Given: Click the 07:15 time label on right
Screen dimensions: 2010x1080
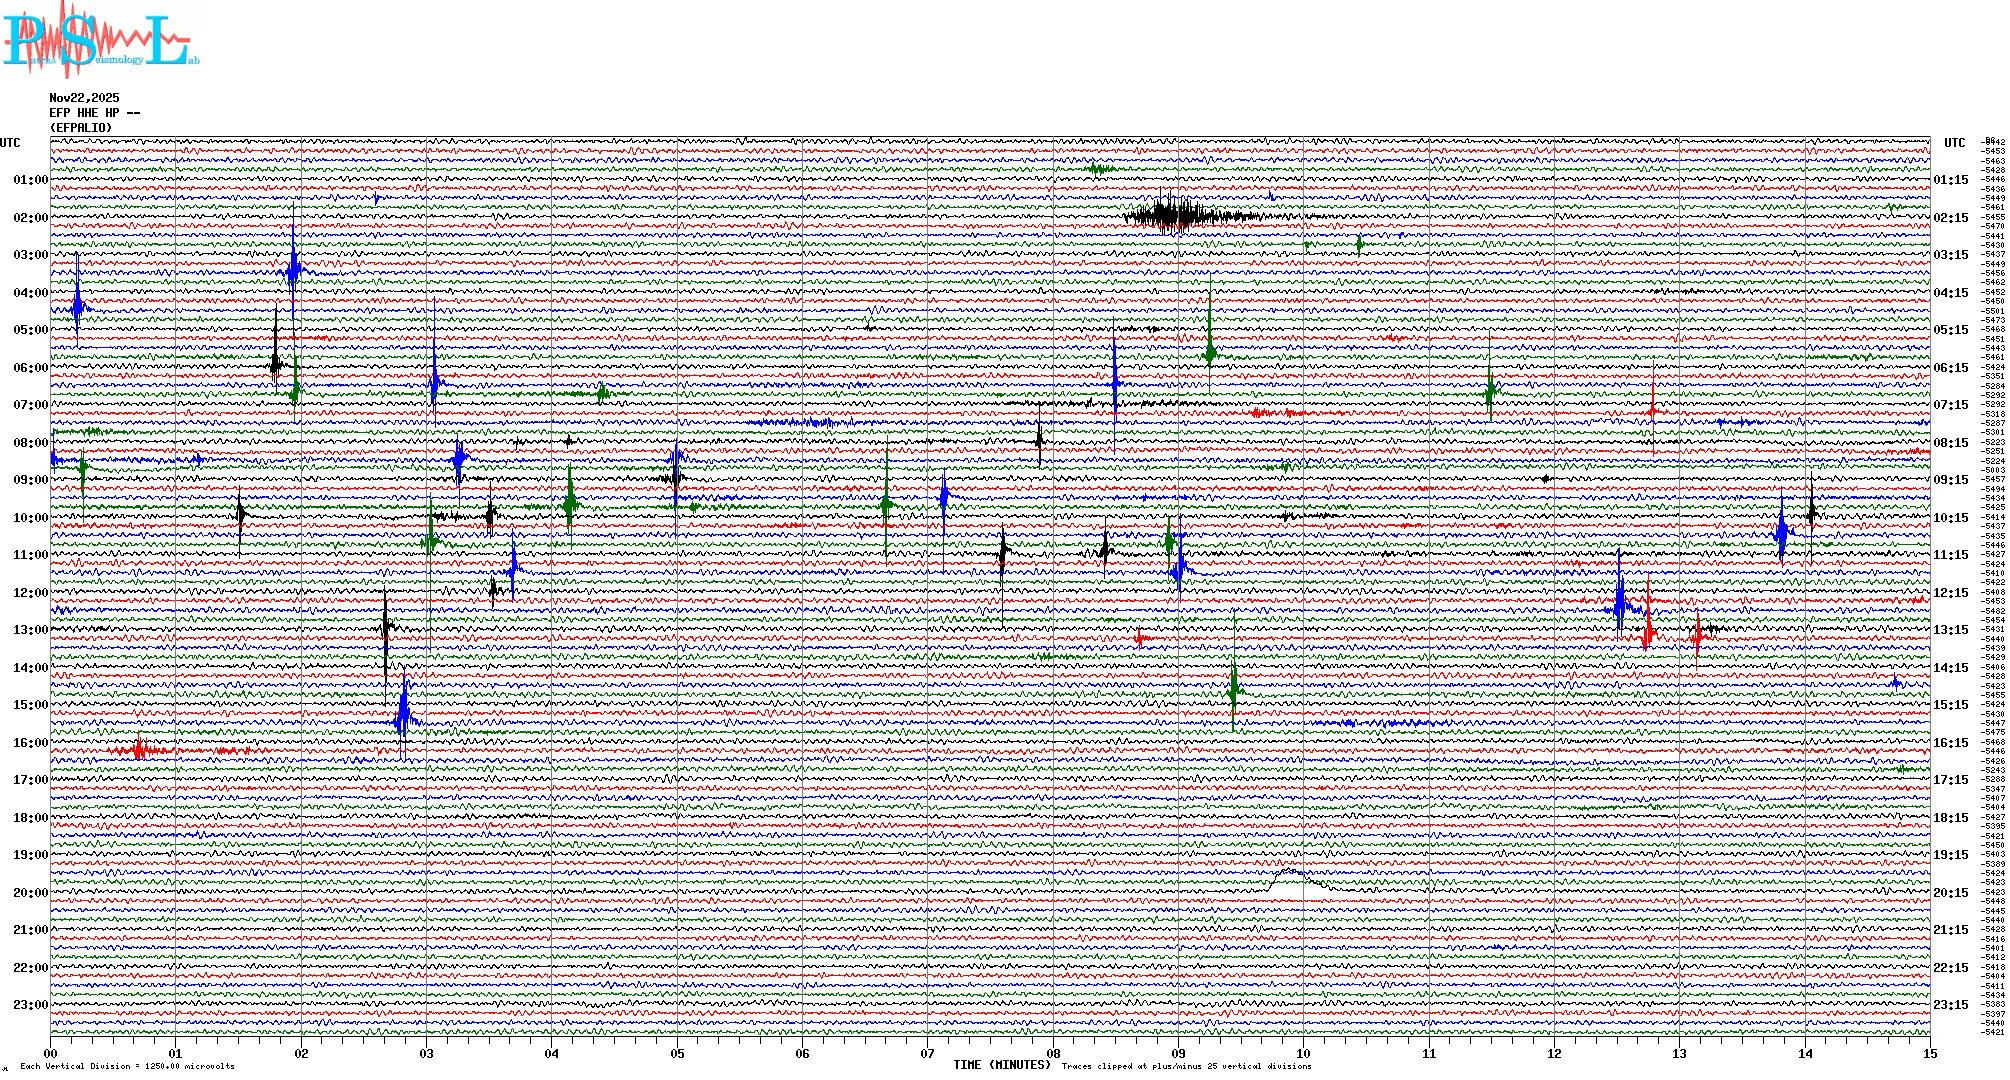Looking at the screenshot, I should [1950, 405].
